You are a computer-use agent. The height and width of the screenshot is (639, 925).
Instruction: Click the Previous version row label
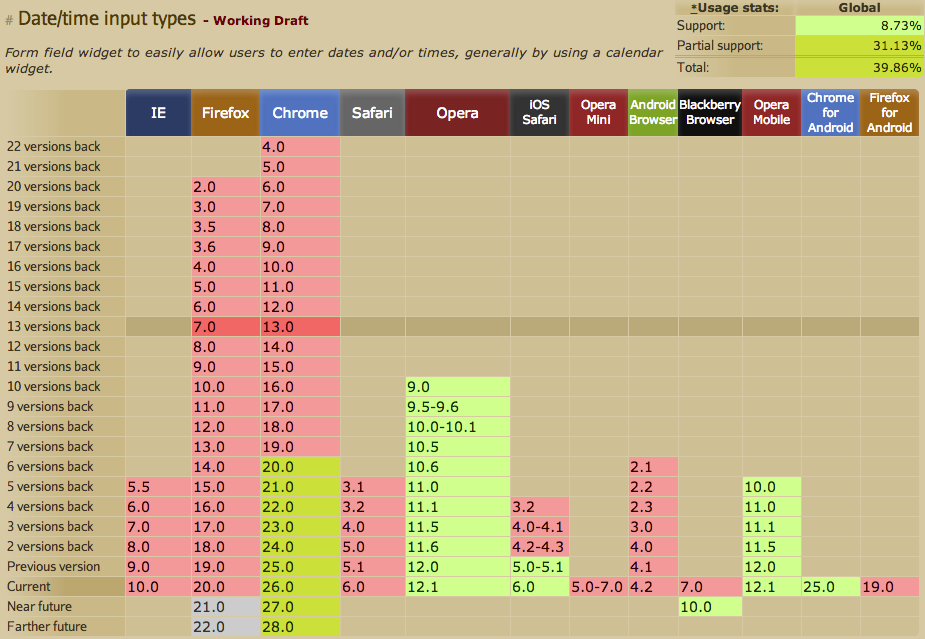54,566
